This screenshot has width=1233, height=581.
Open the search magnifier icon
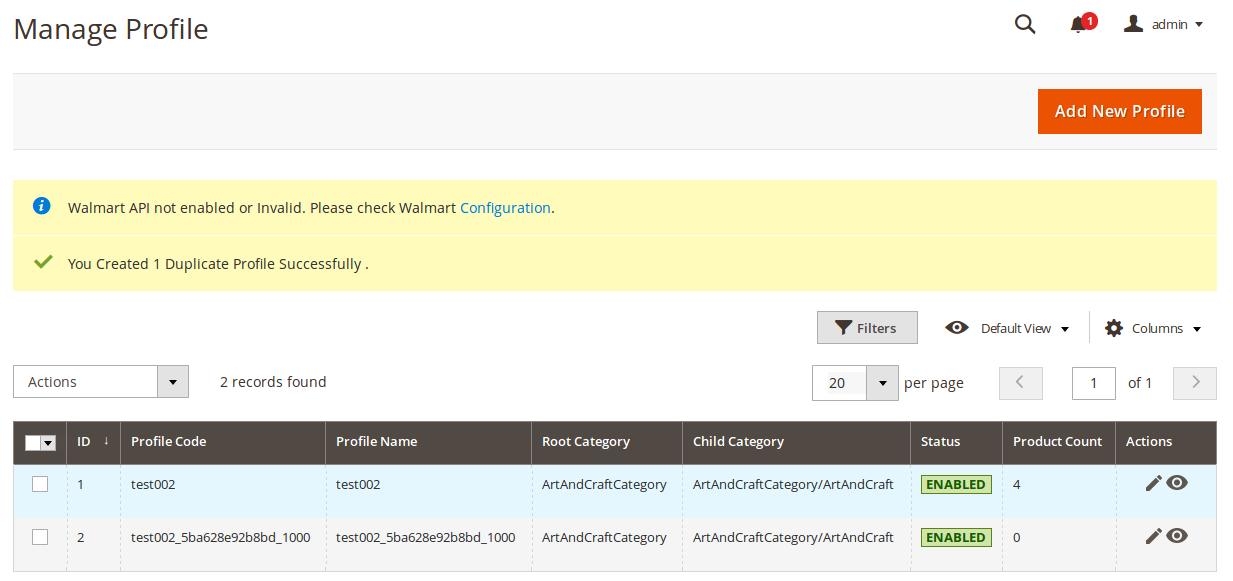(x=1025, y=24)
